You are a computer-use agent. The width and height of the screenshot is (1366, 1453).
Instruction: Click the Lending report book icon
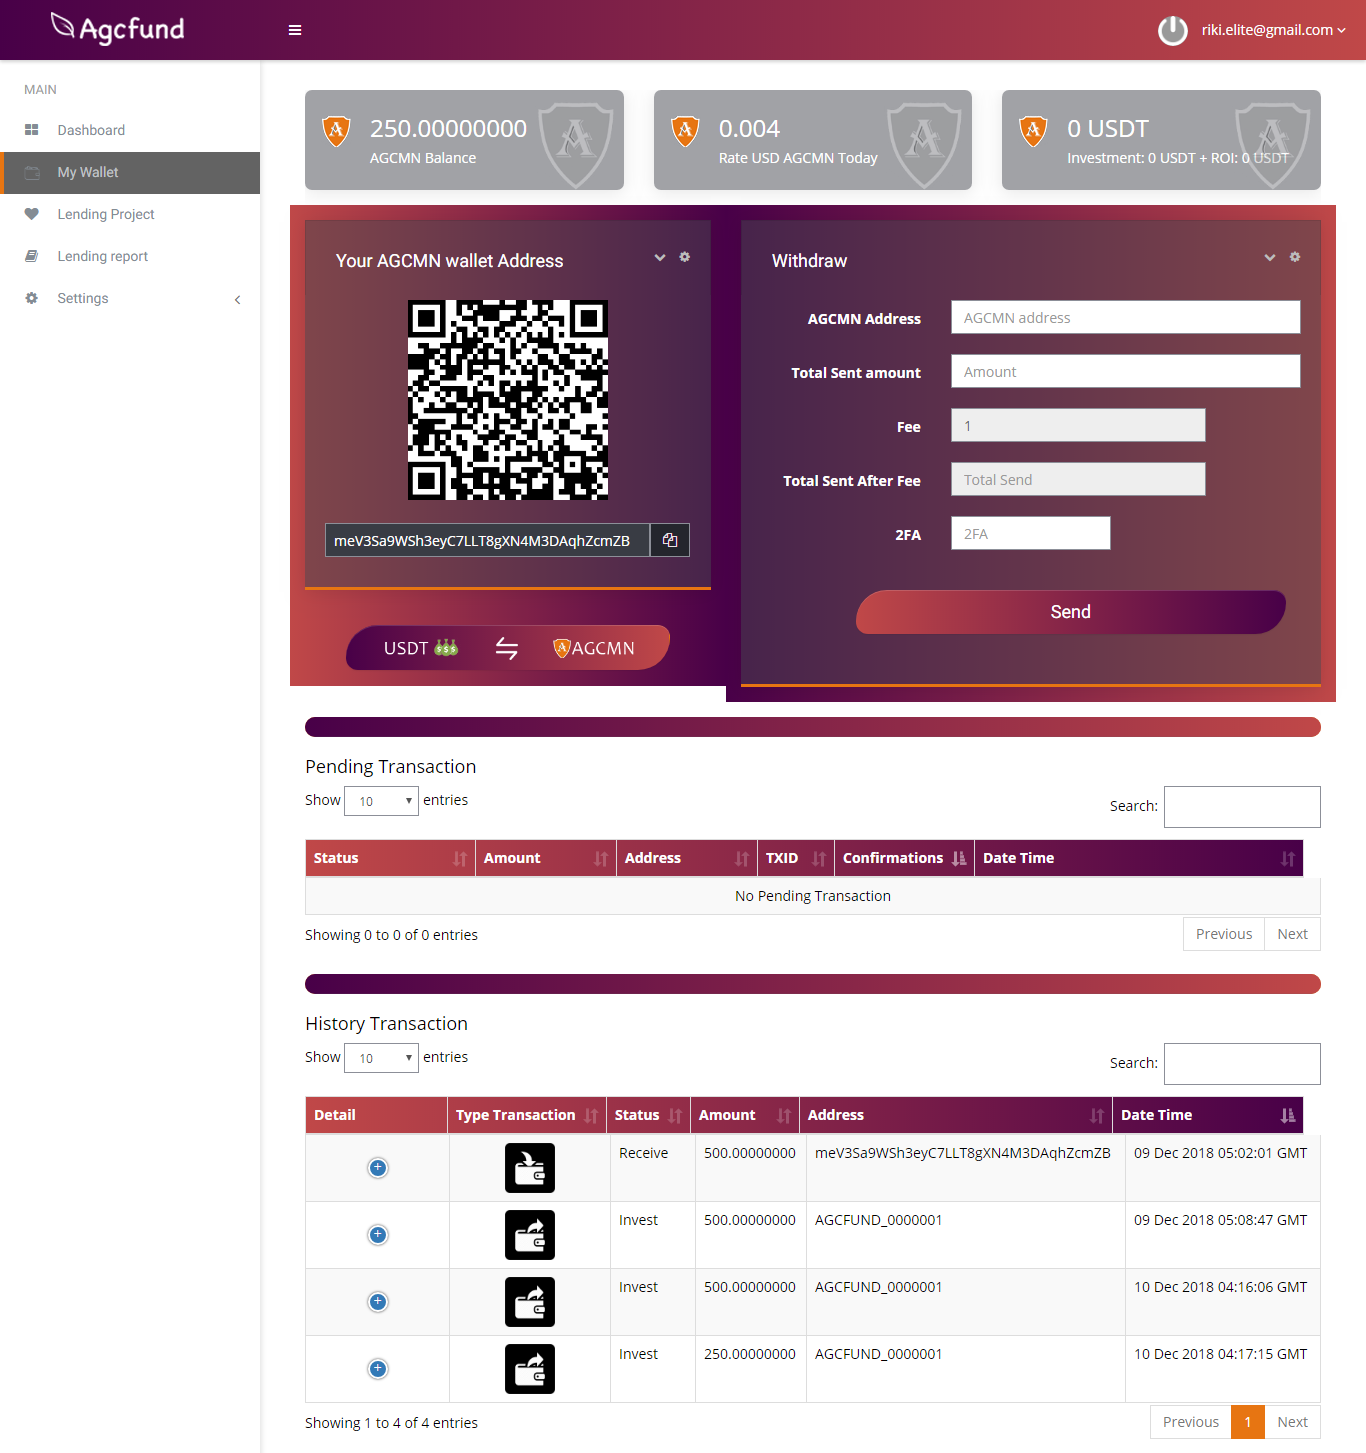32,256
